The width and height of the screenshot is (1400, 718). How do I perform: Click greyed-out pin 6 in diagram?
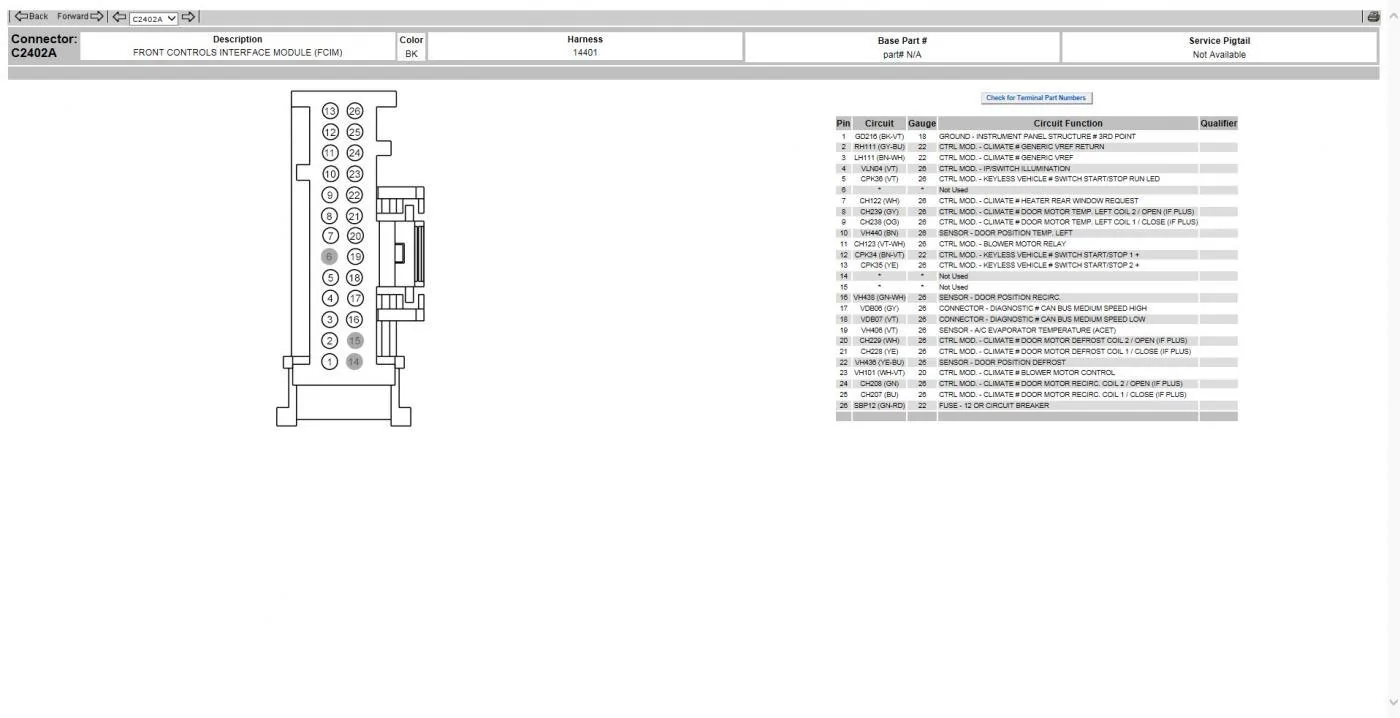tap(330, 257)
